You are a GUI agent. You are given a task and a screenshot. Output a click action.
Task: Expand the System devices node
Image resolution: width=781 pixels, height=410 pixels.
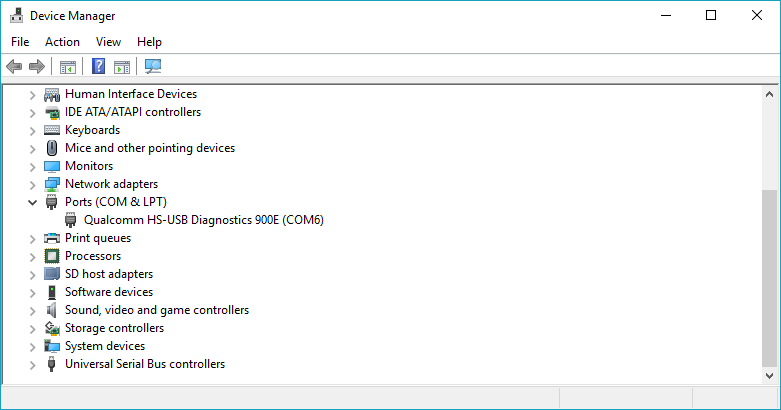point(32,346)
